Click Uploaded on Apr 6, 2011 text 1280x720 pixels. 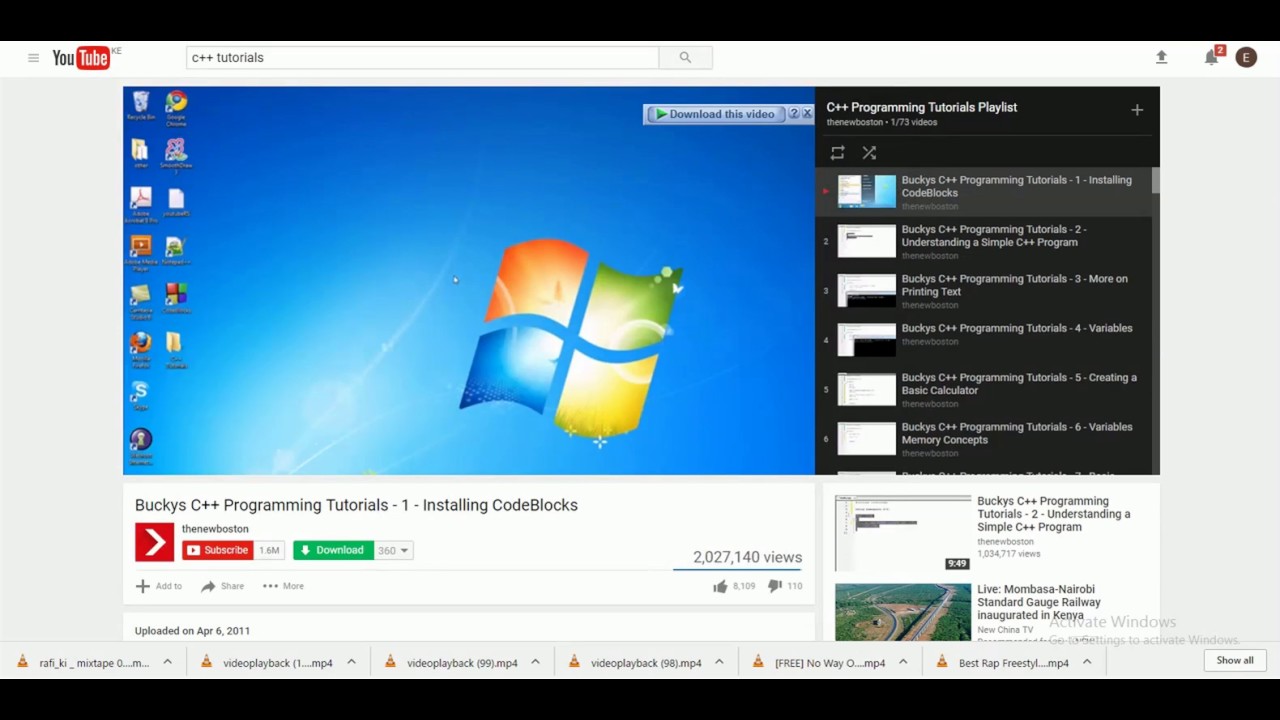click(x=192, y=631)
